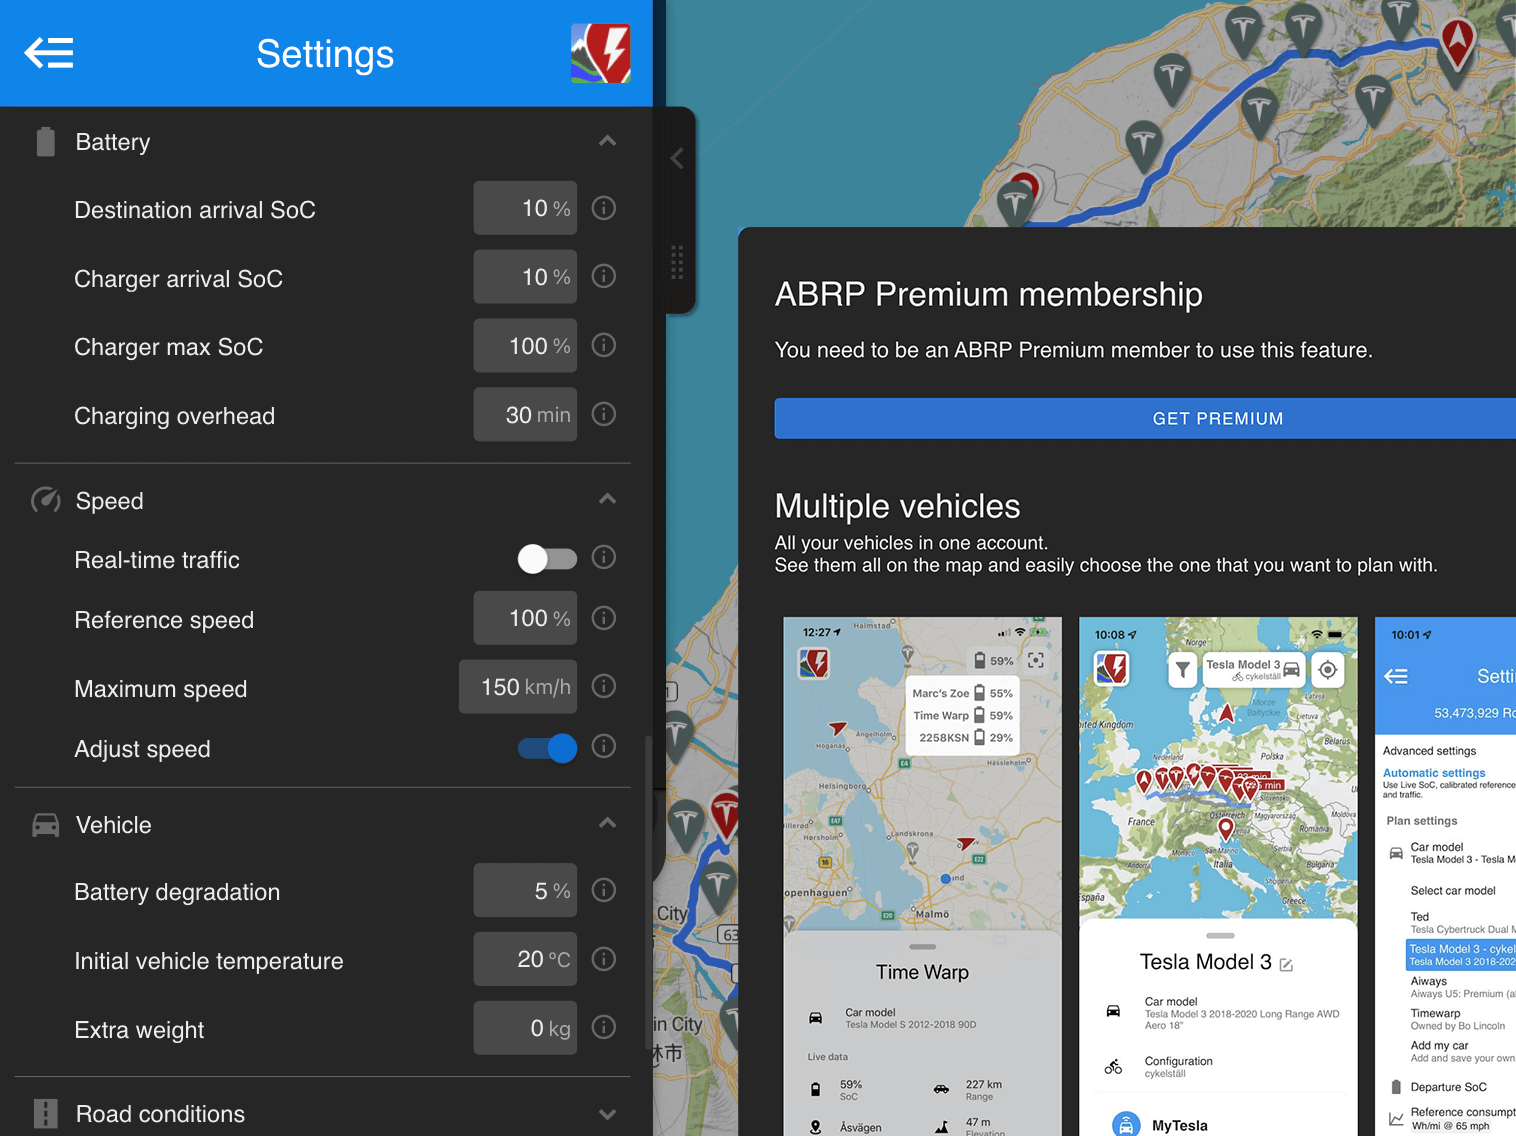Image resolution: width=1516 pixels, height=1136 pixels.
Task: Edit the Charger arrival SoC field
Action: [525, 277]
